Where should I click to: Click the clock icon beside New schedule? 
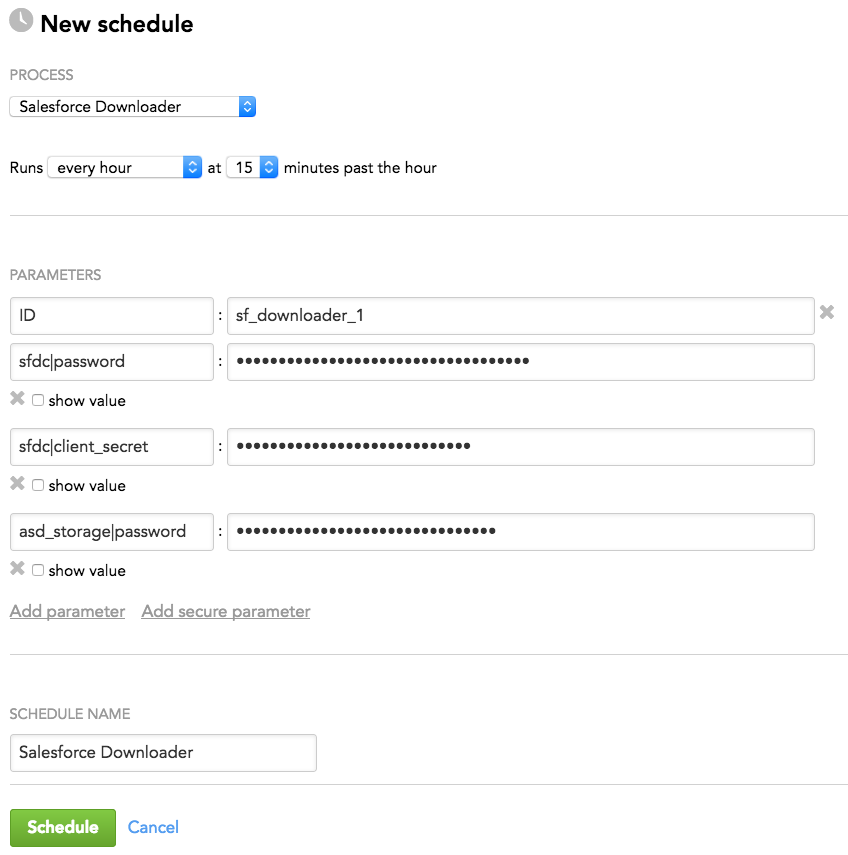click(x=21, y=21)
